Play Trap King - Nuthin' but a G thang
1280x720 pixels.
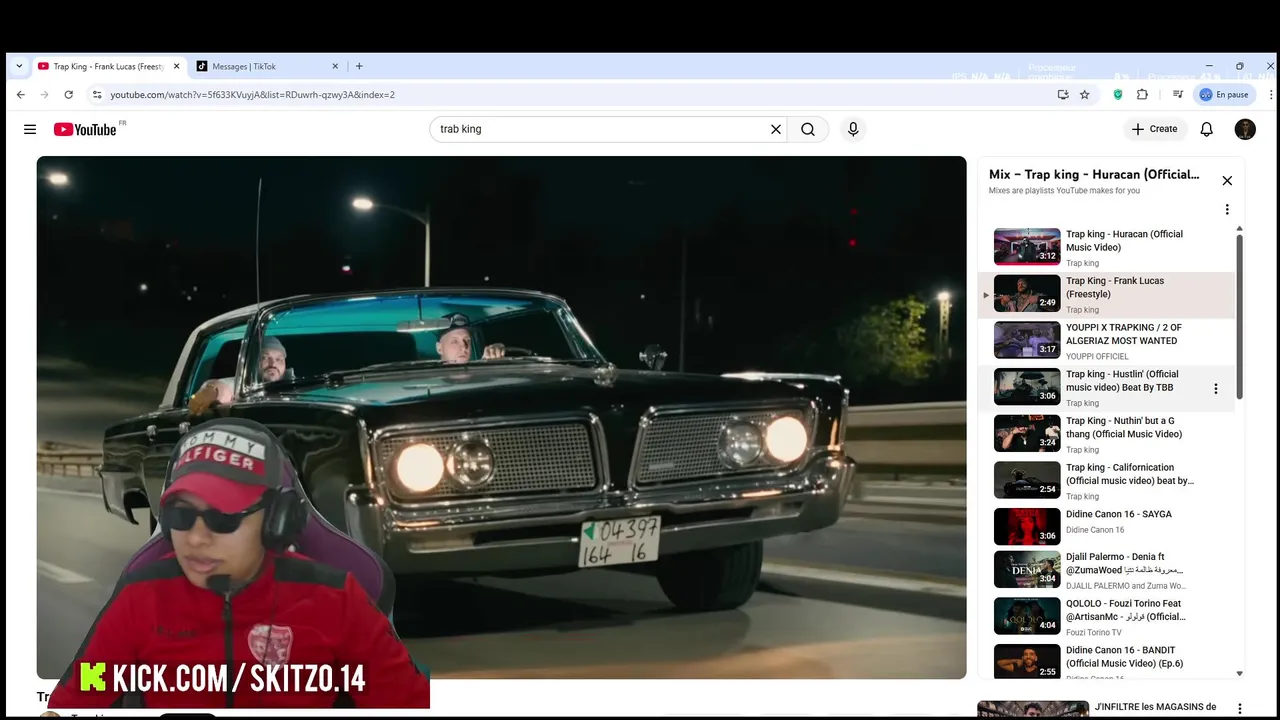pos(1106,434)
